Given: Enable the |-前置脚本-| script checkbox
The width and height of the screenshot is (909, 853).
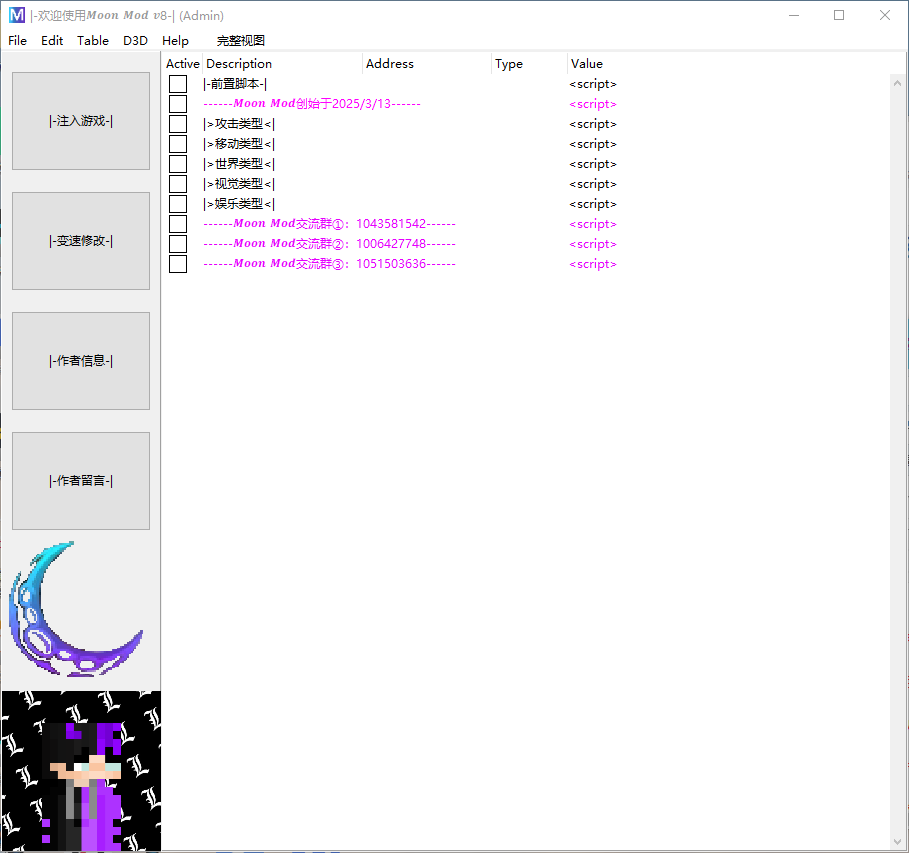Looking at the screenshot, I should [x=179, y=83].
